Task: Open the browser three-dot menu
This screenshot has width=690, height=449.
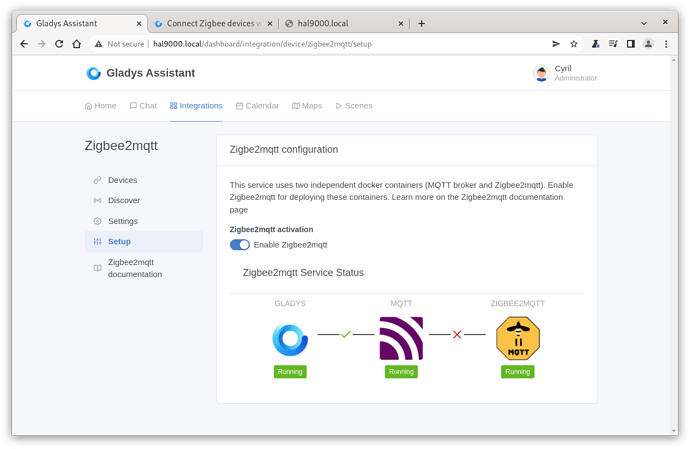Action: 666,44
